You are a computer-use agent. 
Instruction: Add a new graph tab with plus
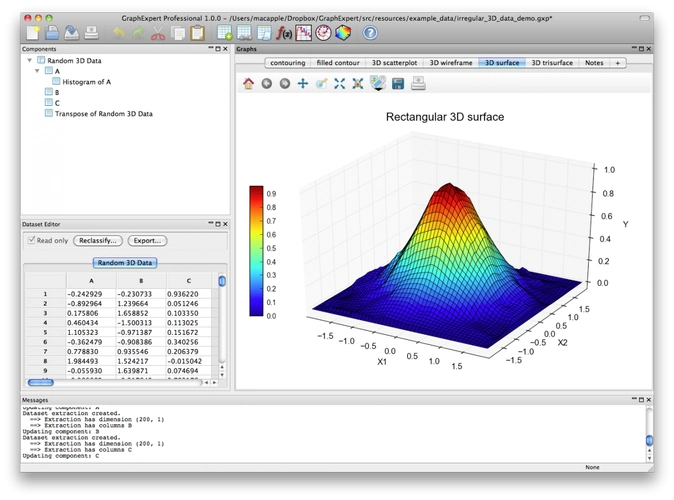tap(617, 62)
